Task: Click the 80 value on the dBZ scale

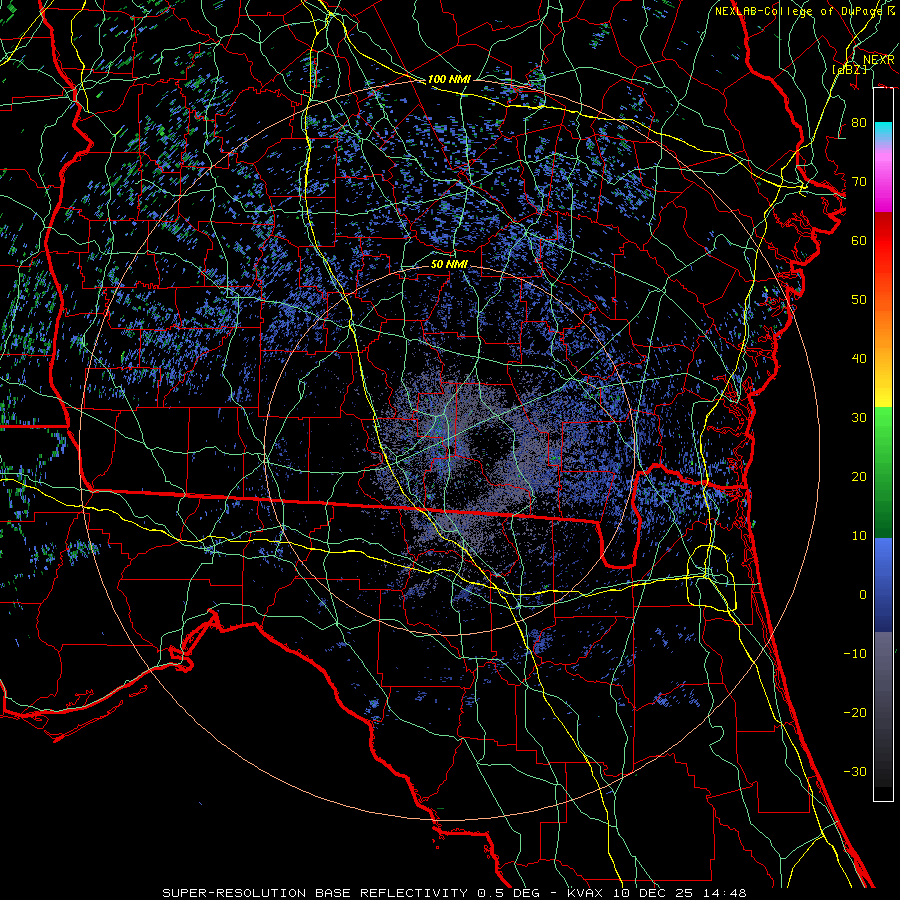Action: click(859, 123)
